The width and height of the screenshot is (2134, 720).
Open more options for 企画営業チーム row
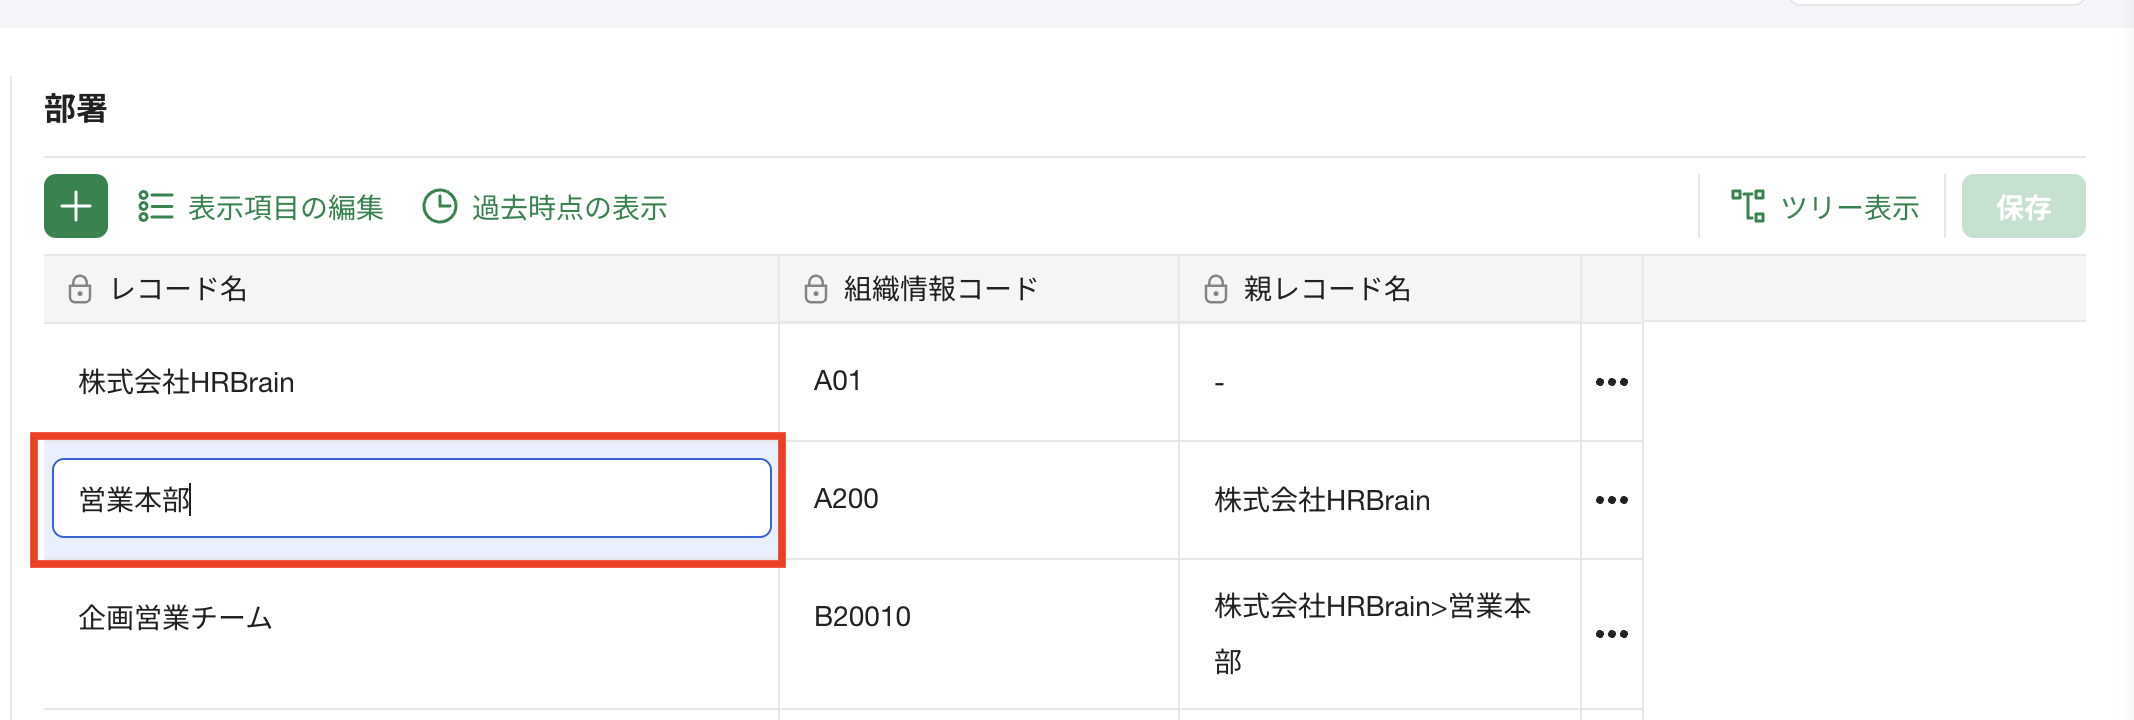tap(1612, 634)
